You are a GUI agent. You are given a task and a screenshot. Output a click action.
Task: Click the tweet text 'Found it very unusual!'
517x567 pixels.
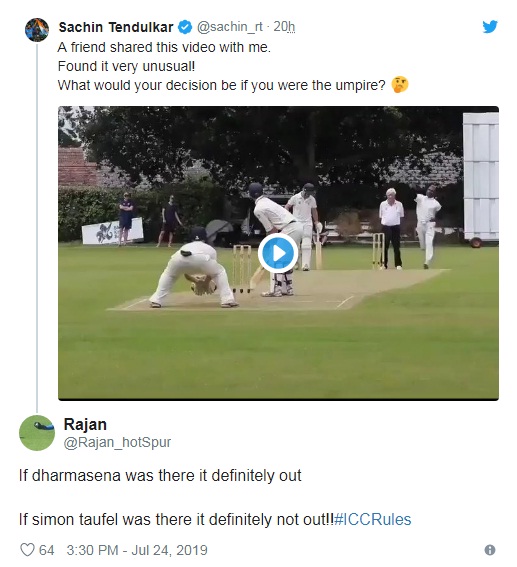click(126, 66)
